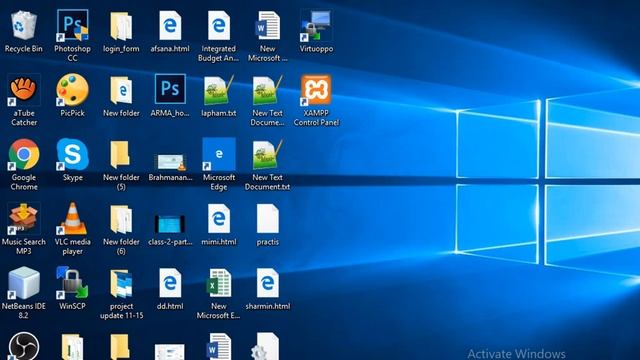Select the OBS Studio icon in bottom row
The image size is (640, 360).
[x=24, y=346]
